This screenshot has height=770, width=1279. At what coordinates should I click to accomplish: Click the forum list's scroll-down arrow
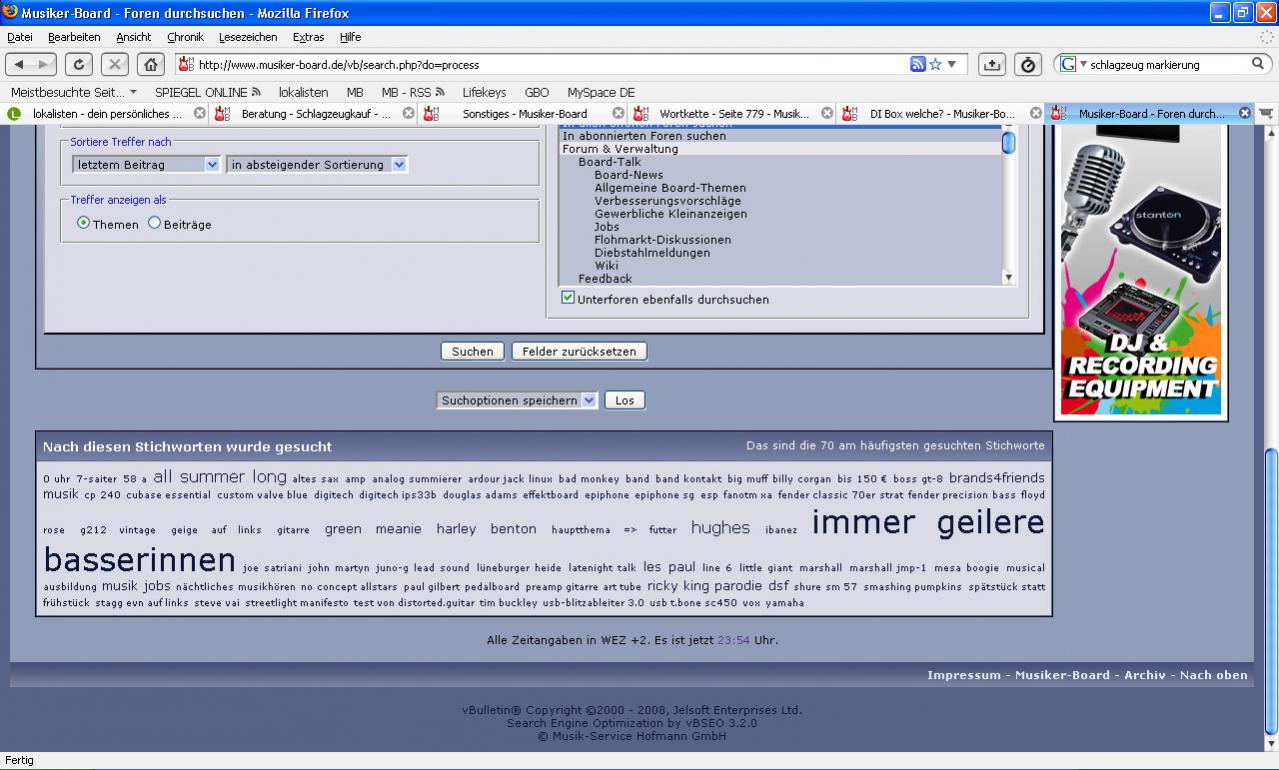pos(1008,278)
